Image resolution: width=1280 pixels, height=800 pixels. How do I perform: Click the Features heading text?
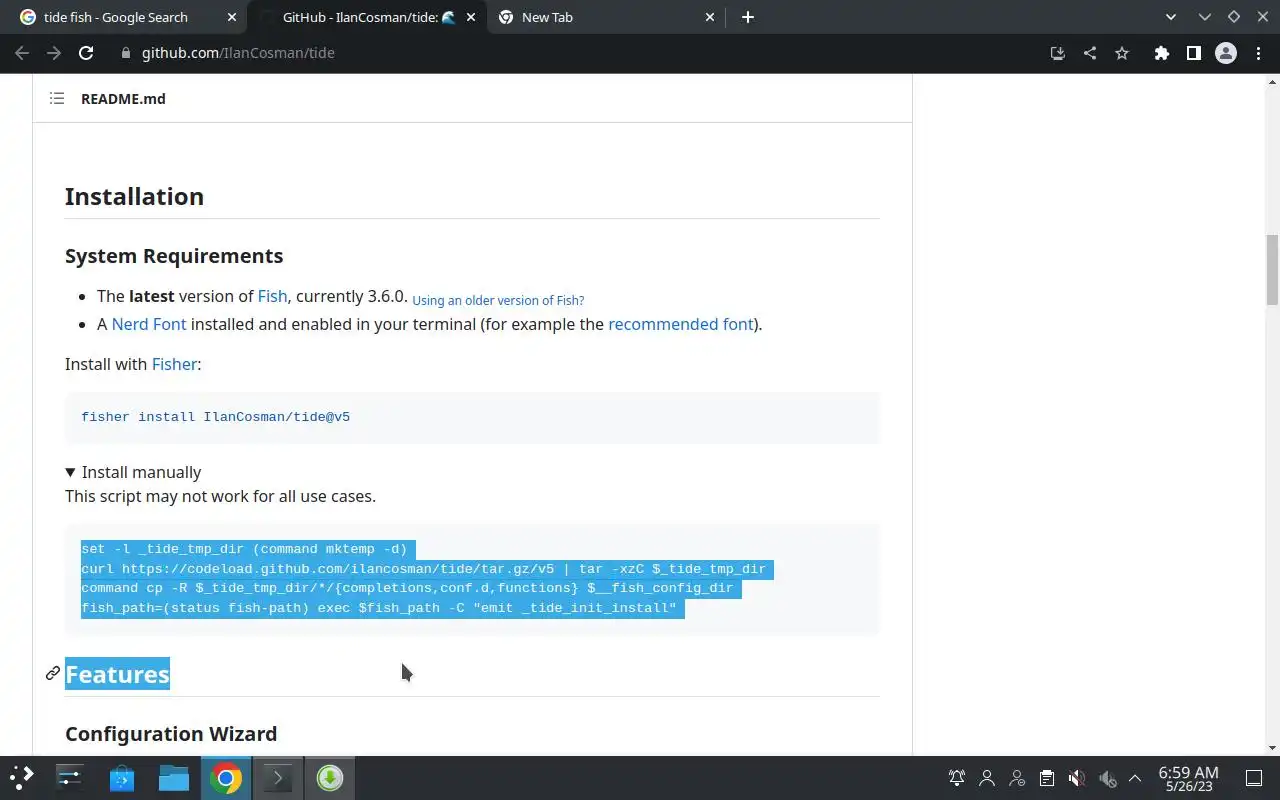tap(117, 674)
